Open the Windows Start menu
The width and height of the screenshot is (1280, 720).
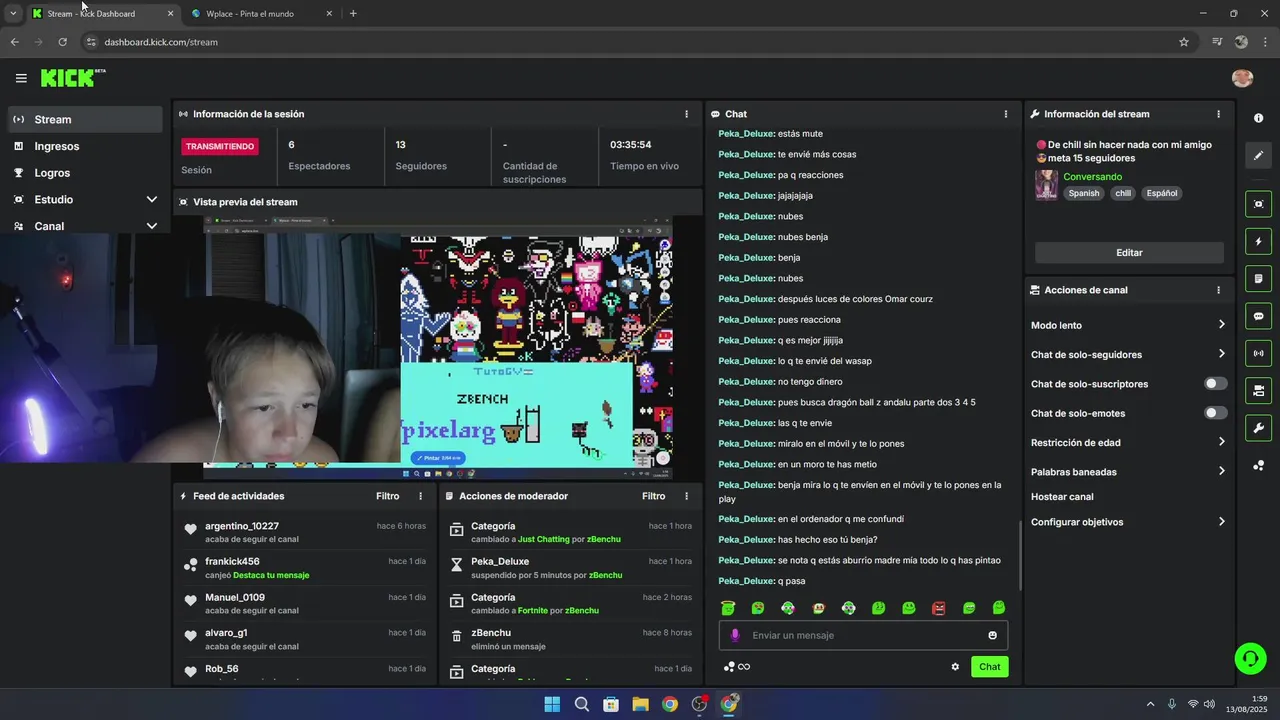point(552,704)
